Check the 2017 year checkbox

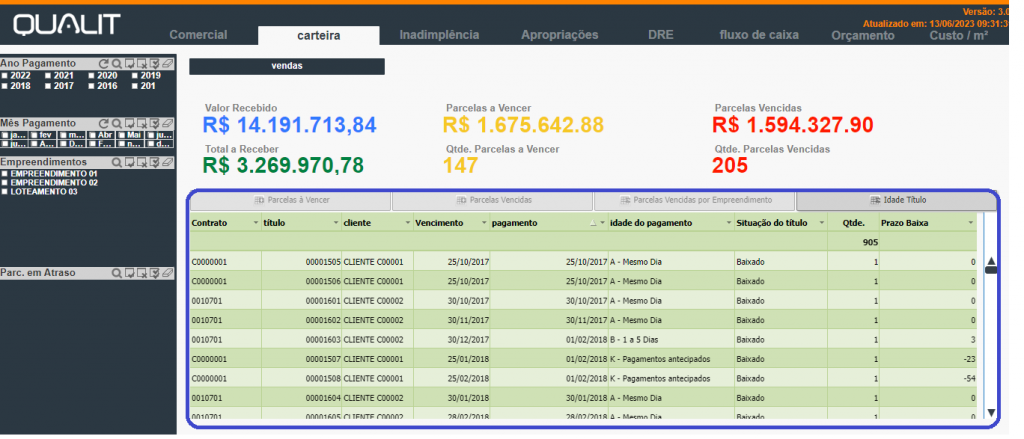[48, 86]
